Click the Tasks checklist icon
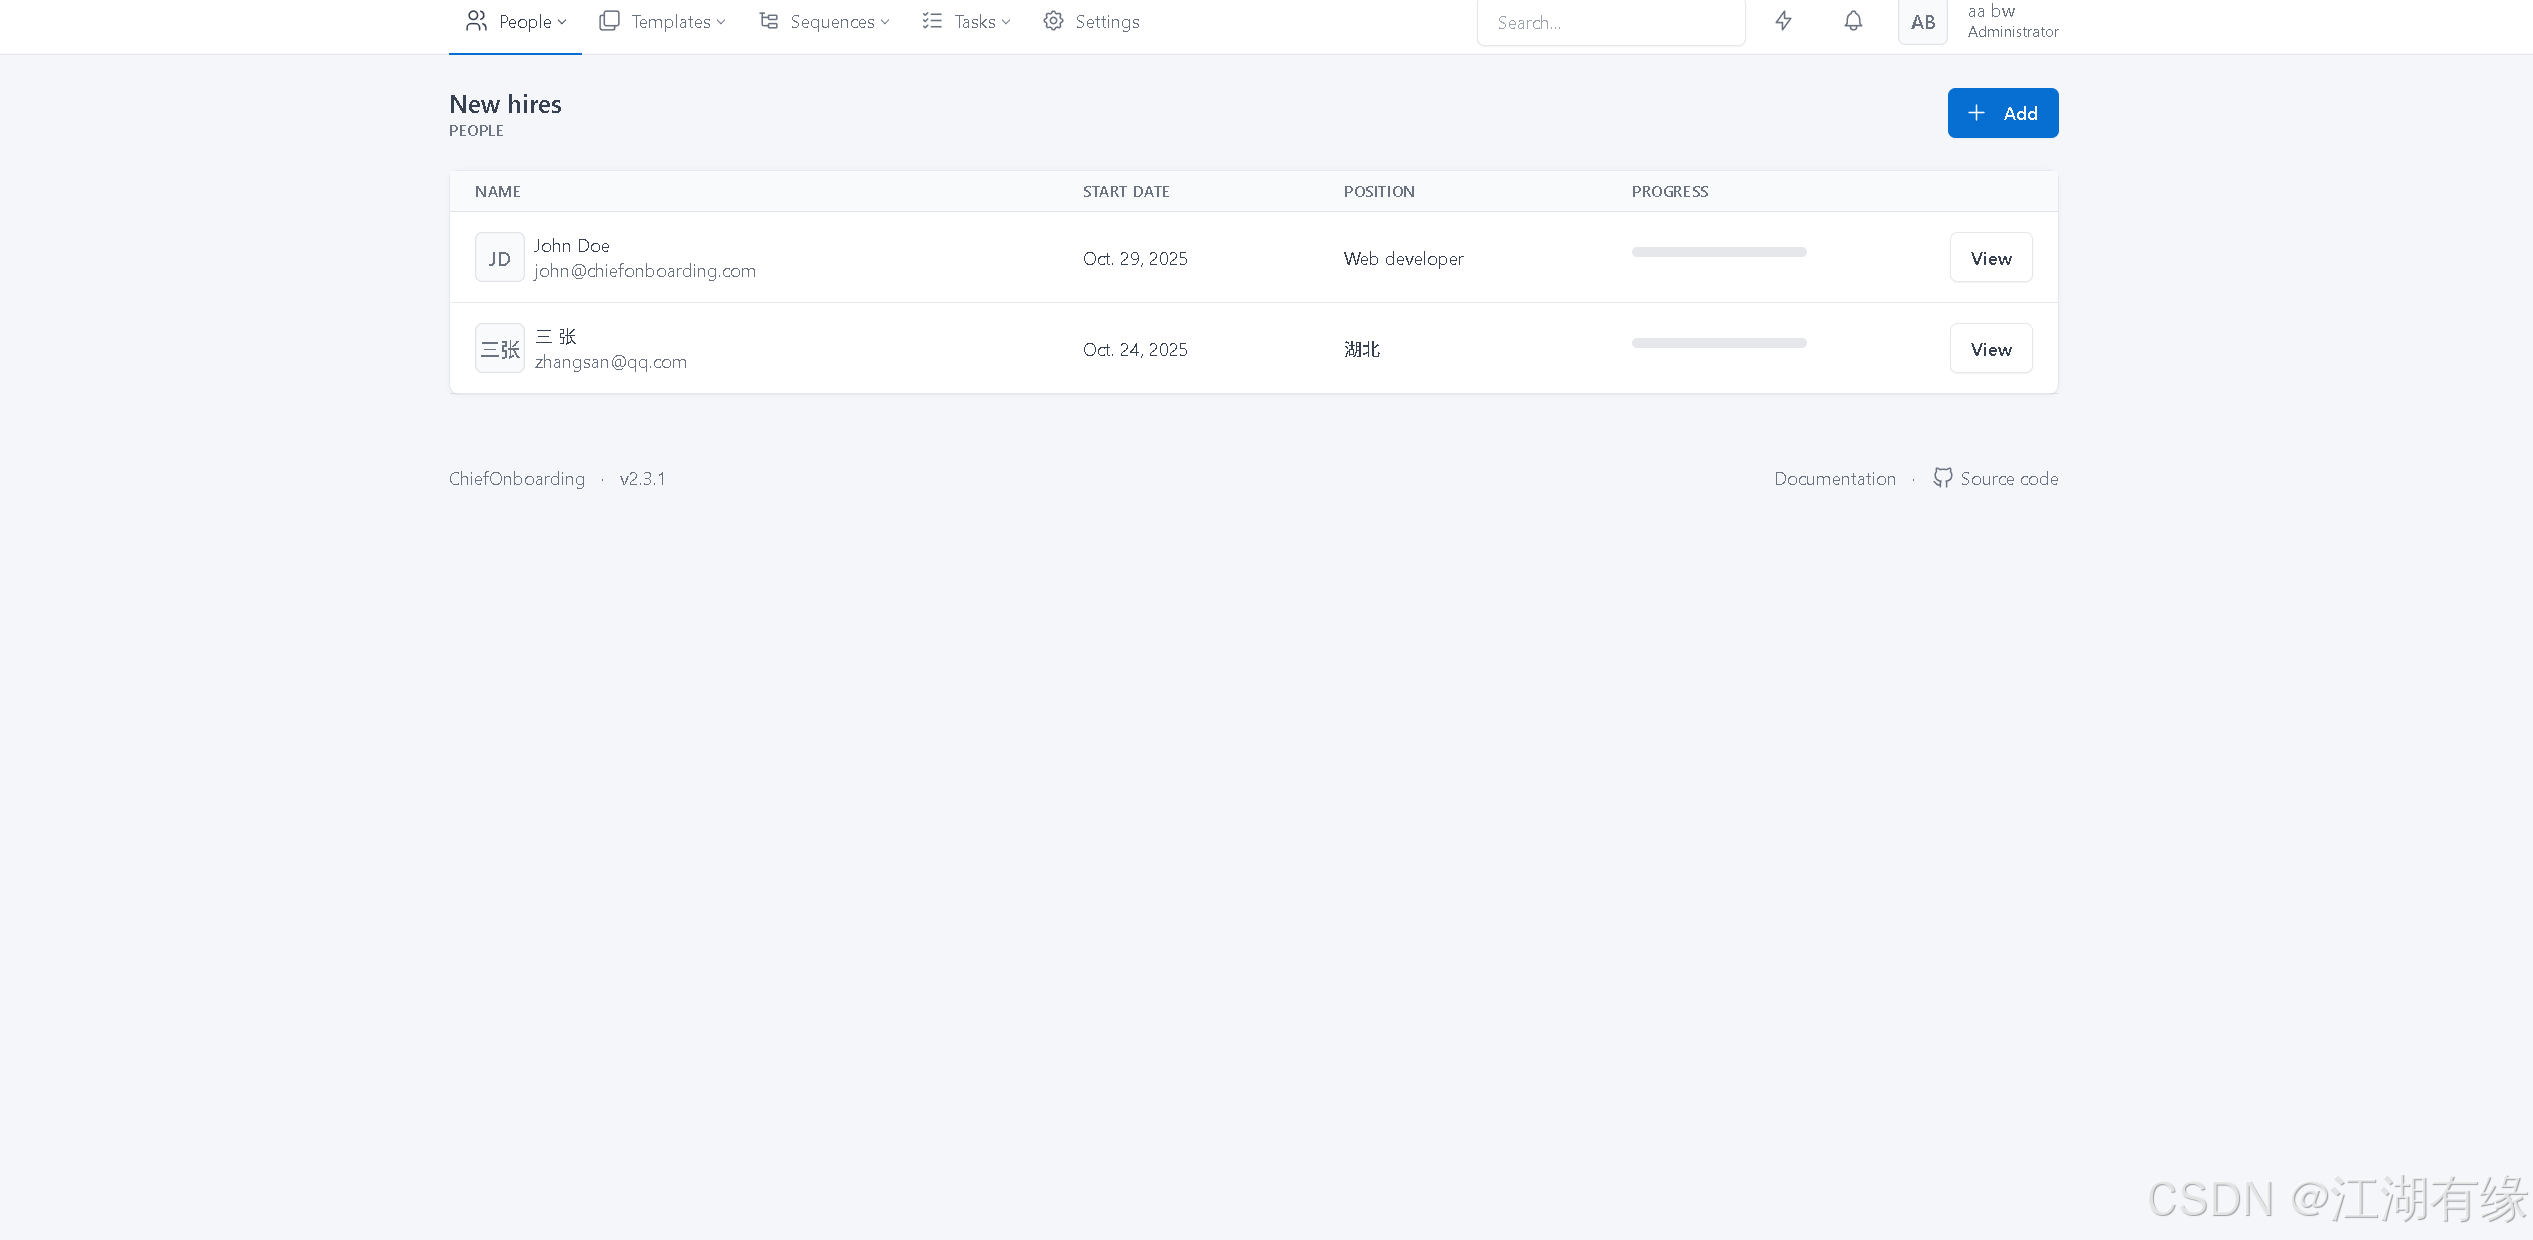This screenshot has width=2533, height=1240. [932, 21]
